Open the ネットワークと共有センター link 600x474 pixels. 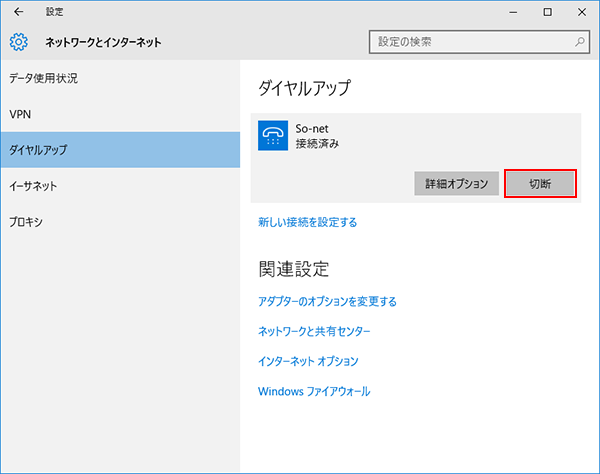(x=314, y=331)
